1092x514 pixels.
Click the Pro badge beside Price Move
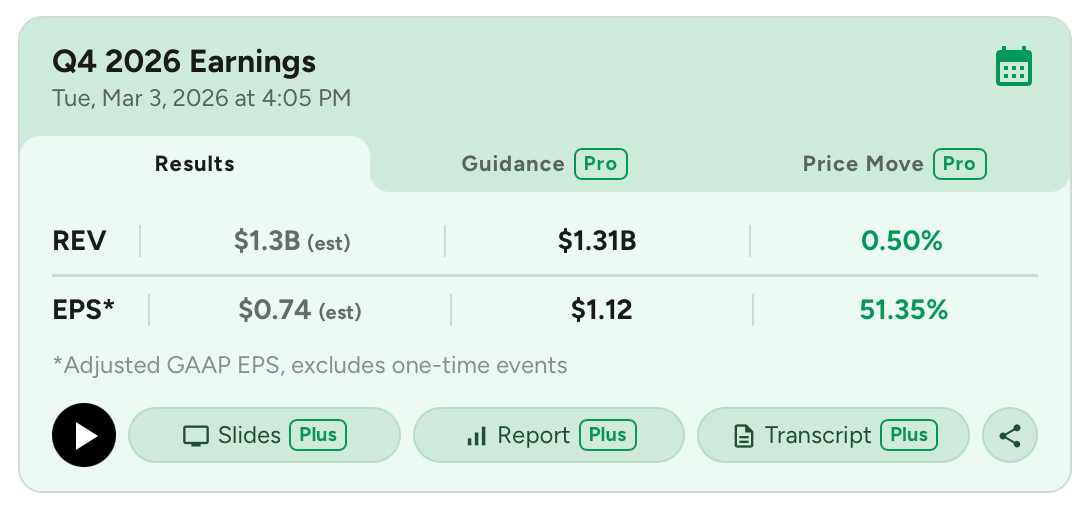click(x=960, y=164)
